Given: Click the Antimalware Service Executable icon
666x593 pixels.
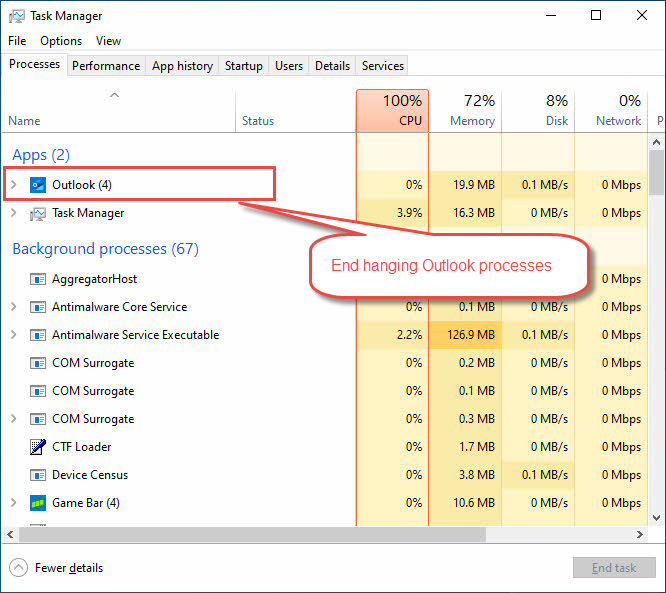Looking at the screenshot, I should click(x=38, y=335).
